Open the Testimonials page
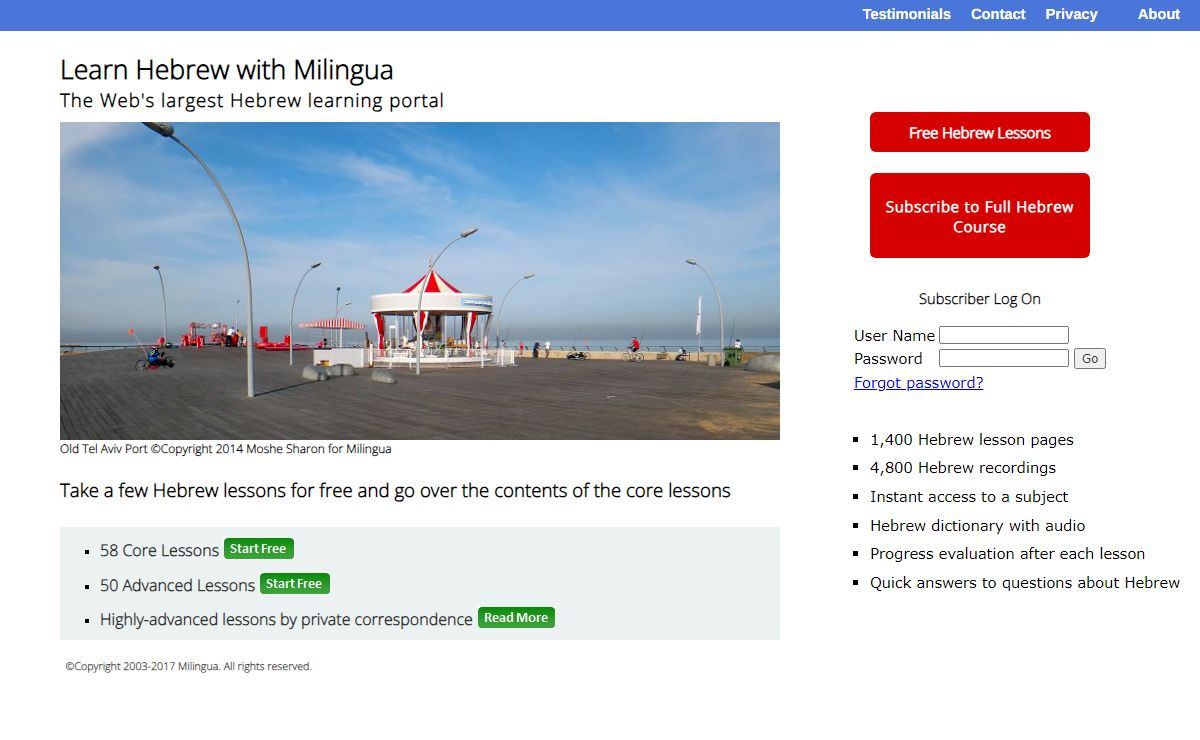1200x740 pixels. click(906, 14)
